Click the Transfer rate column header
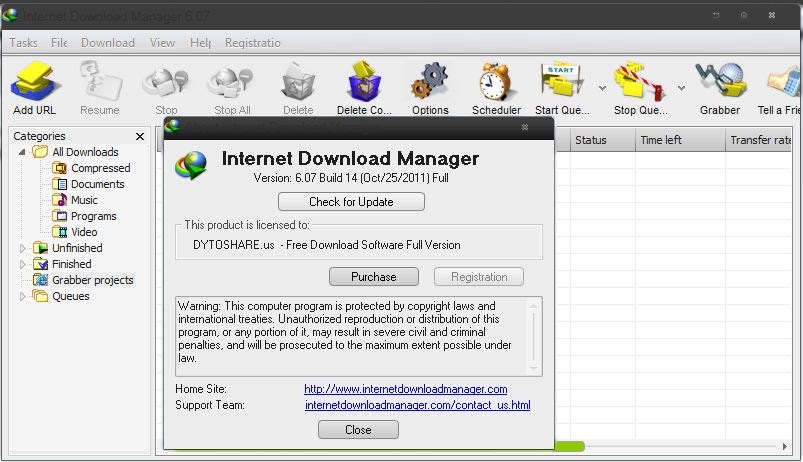 pos(759,140)
